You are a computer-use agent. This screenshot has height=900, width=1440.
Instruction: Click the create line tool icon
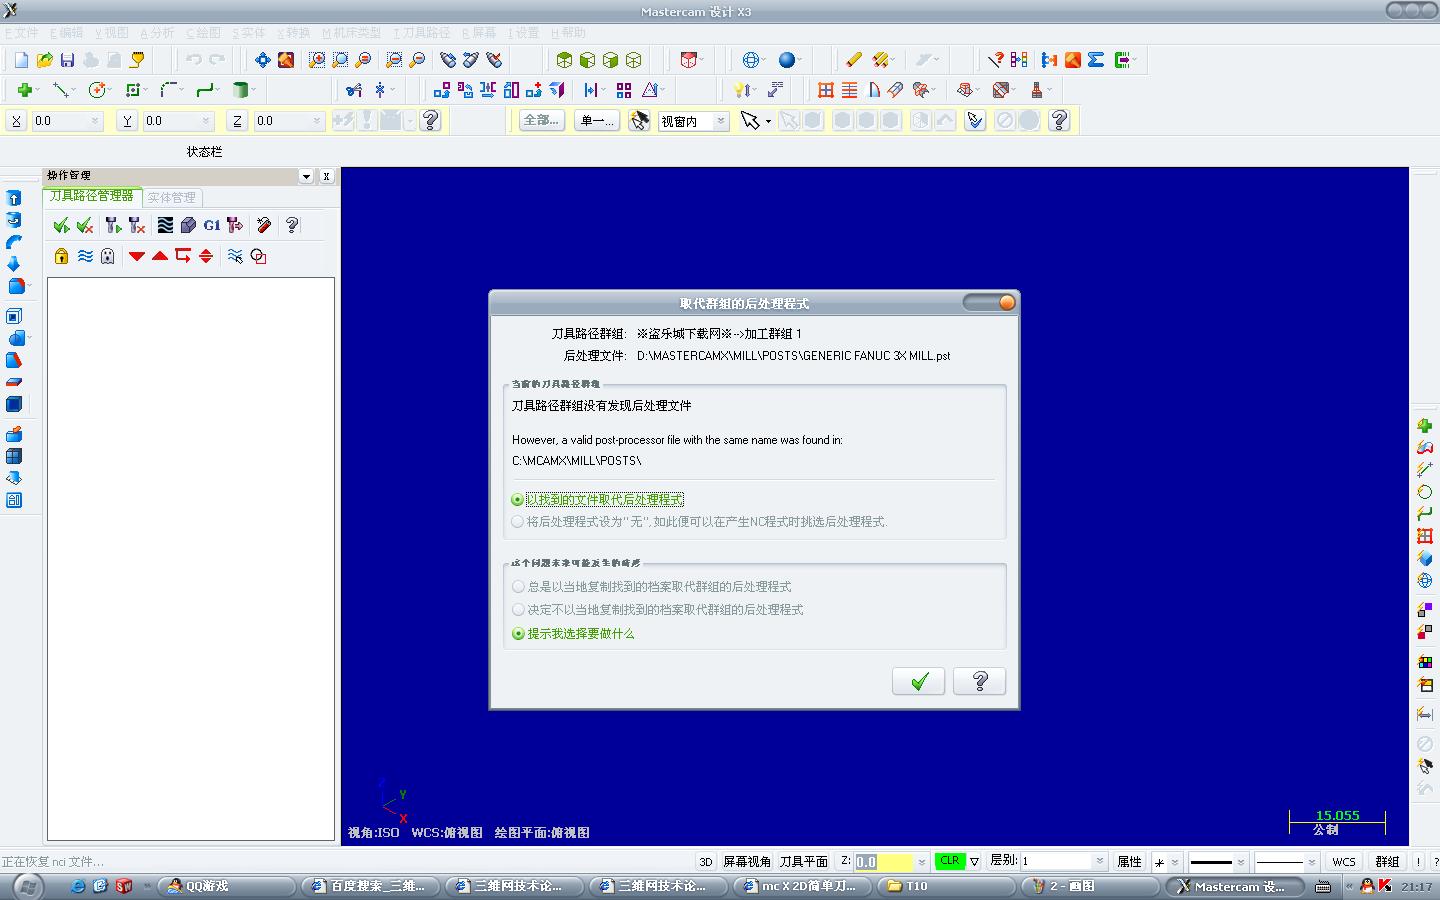click(x=60, y=90)
